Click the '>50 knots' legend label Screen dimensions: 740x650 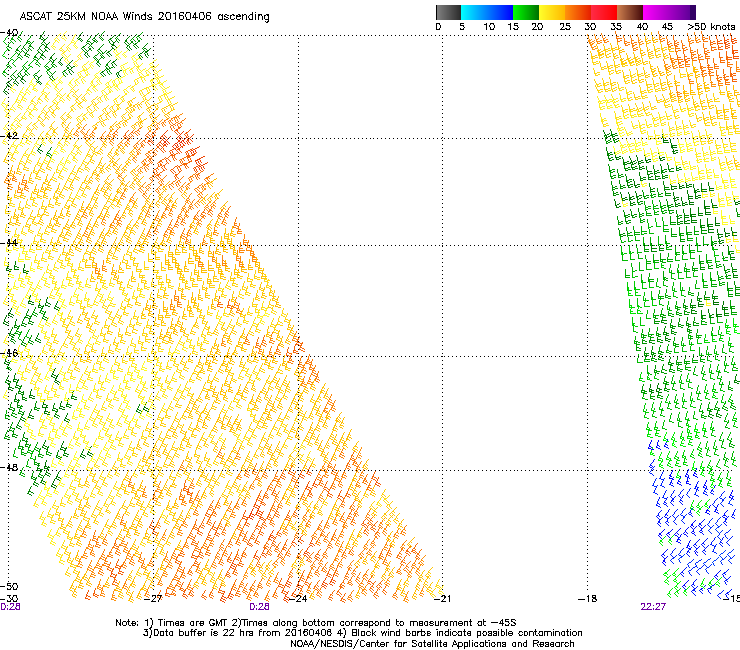point(711,27)
